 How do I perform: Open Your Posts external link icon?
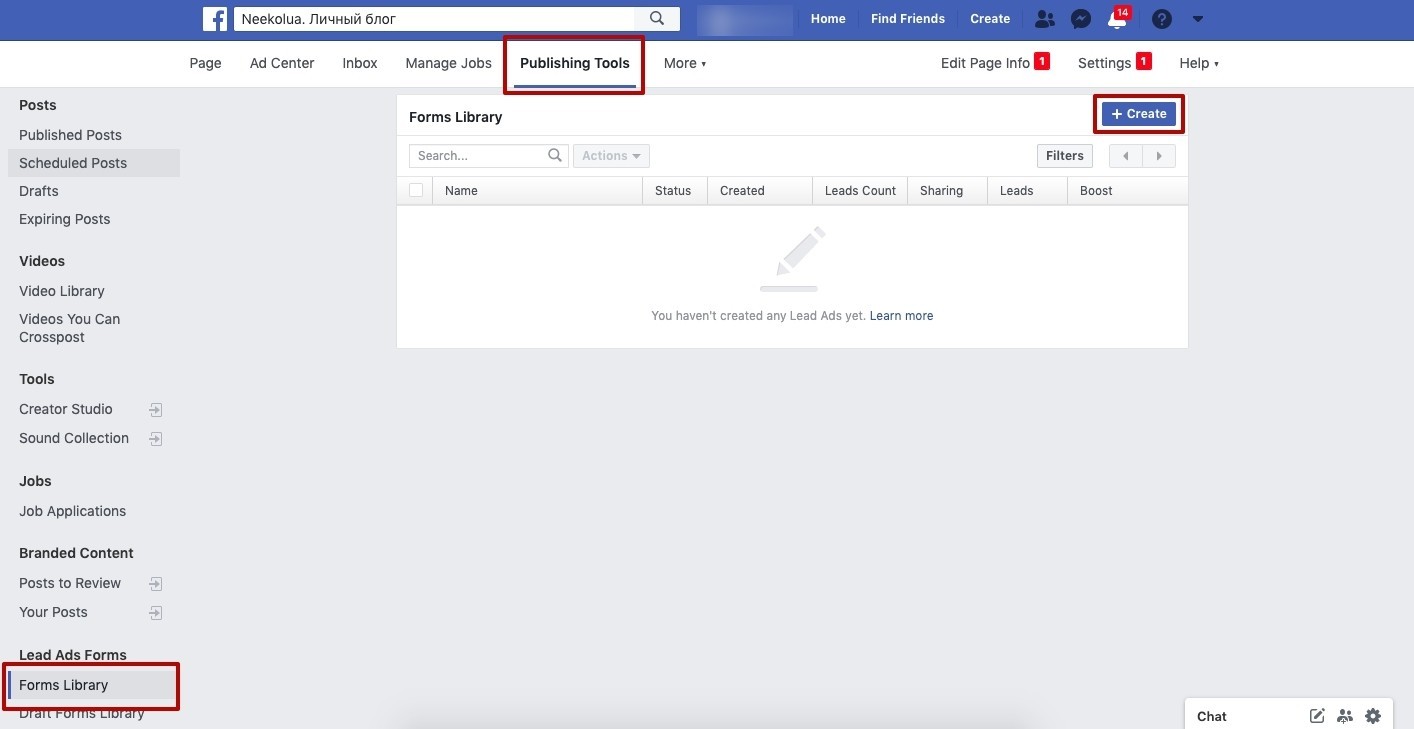(x=155, y=613)
